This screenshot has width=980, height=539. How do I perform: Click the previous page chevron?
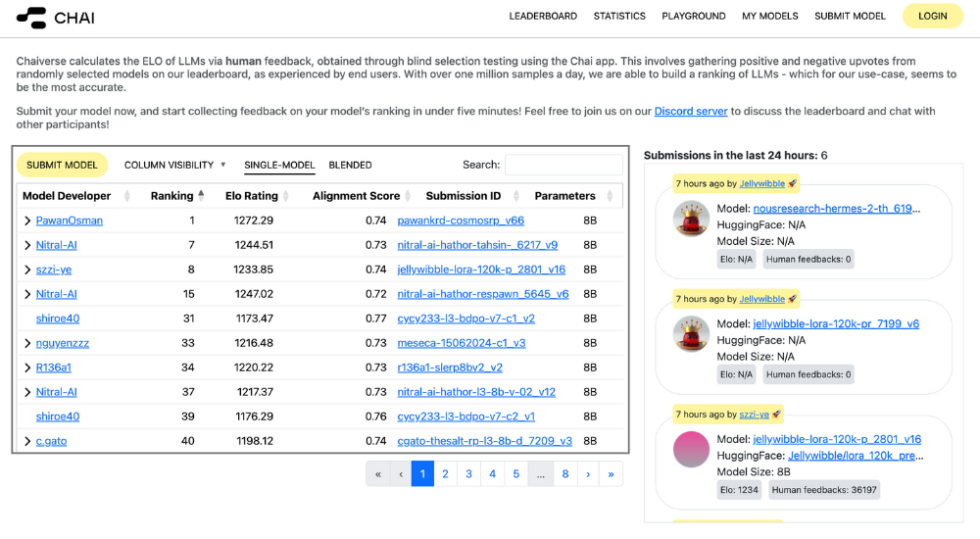pos(400,474)
